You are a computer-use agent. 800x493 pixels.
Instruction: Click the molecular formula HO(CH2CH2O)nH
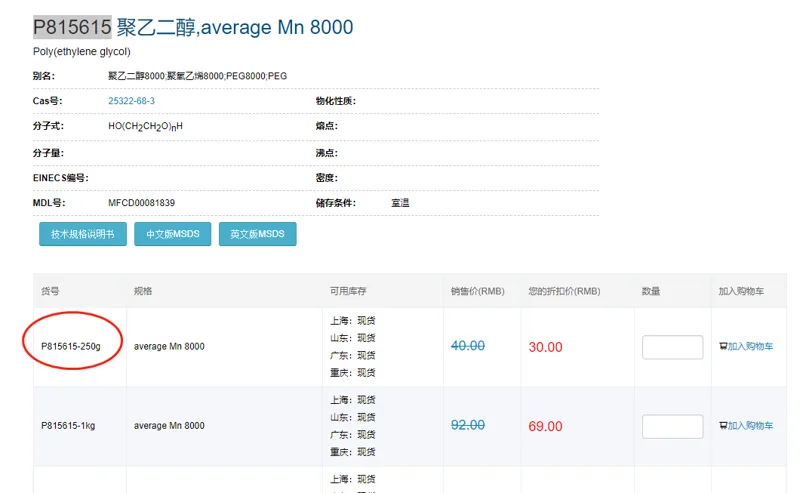145,127
